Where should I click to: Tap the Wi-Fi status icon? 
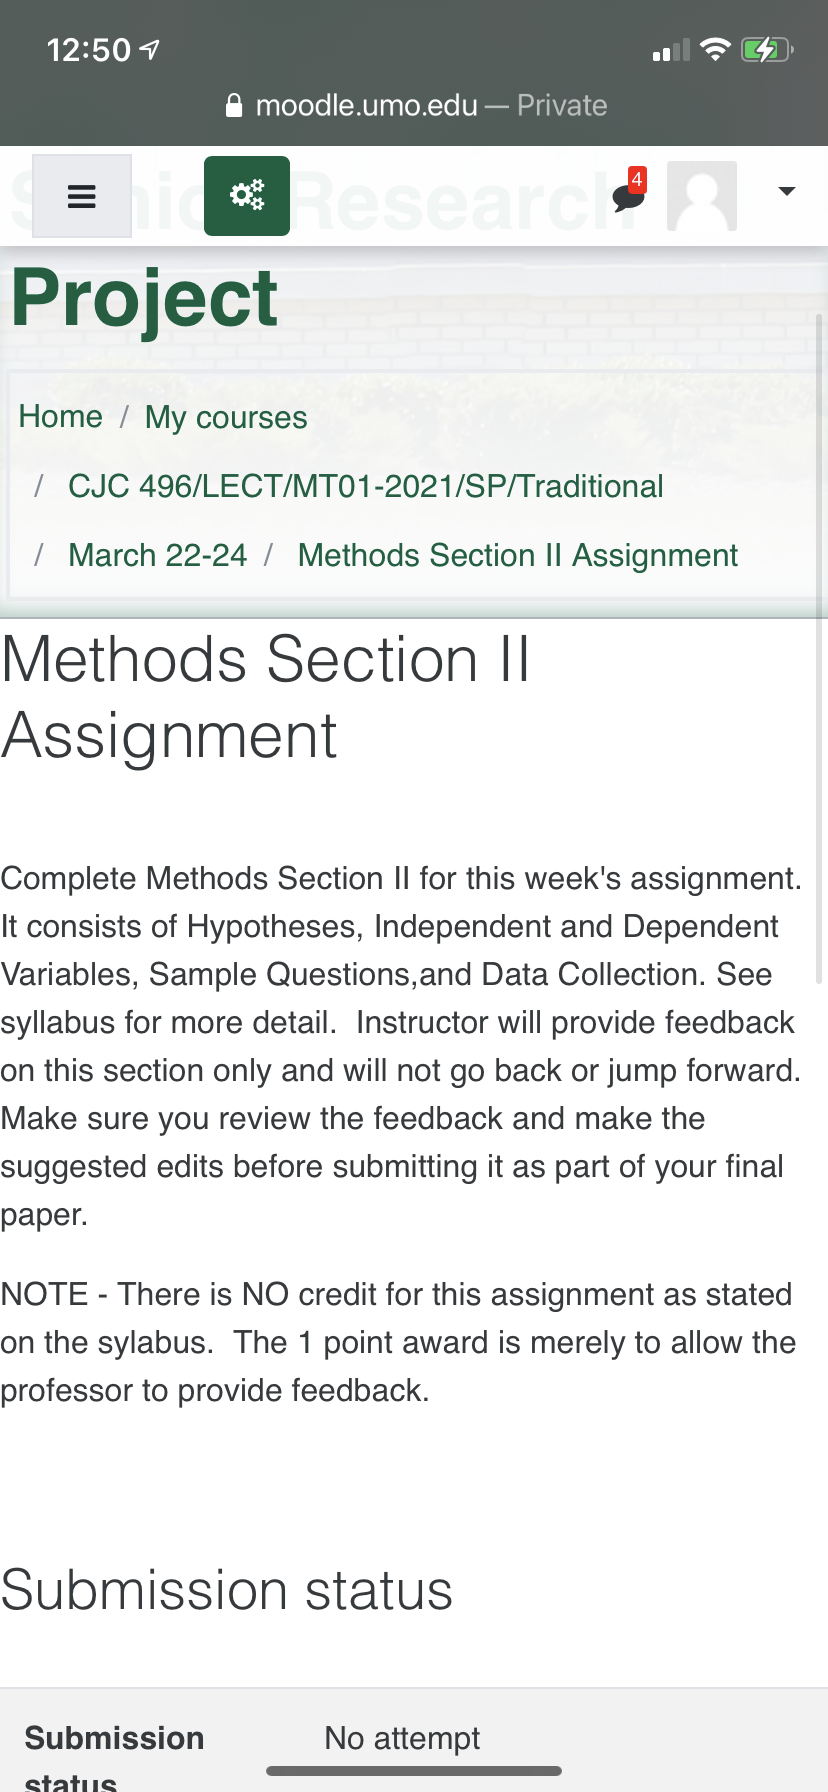click(715, 49)
